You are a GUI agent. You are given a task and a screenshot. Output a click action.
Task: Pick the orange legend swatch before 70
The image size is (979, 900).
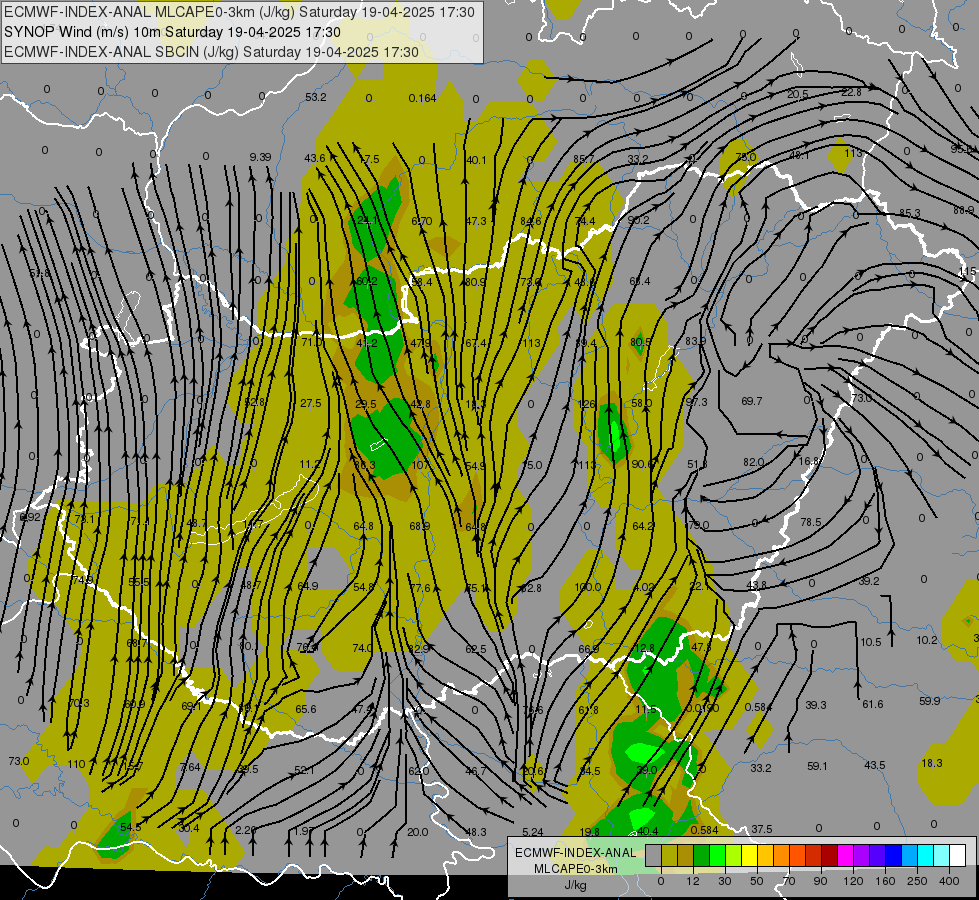[x=782, y=856]
